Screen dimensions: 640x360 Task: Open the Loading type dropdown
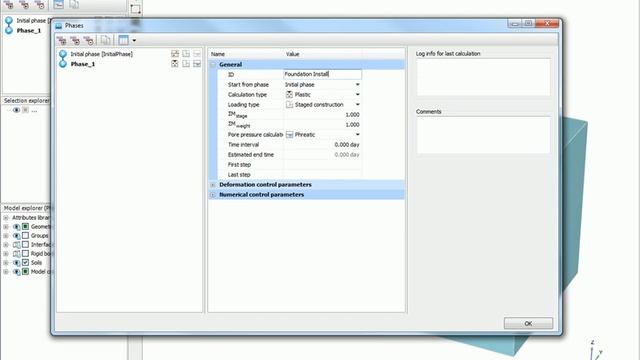click(358, 104)
